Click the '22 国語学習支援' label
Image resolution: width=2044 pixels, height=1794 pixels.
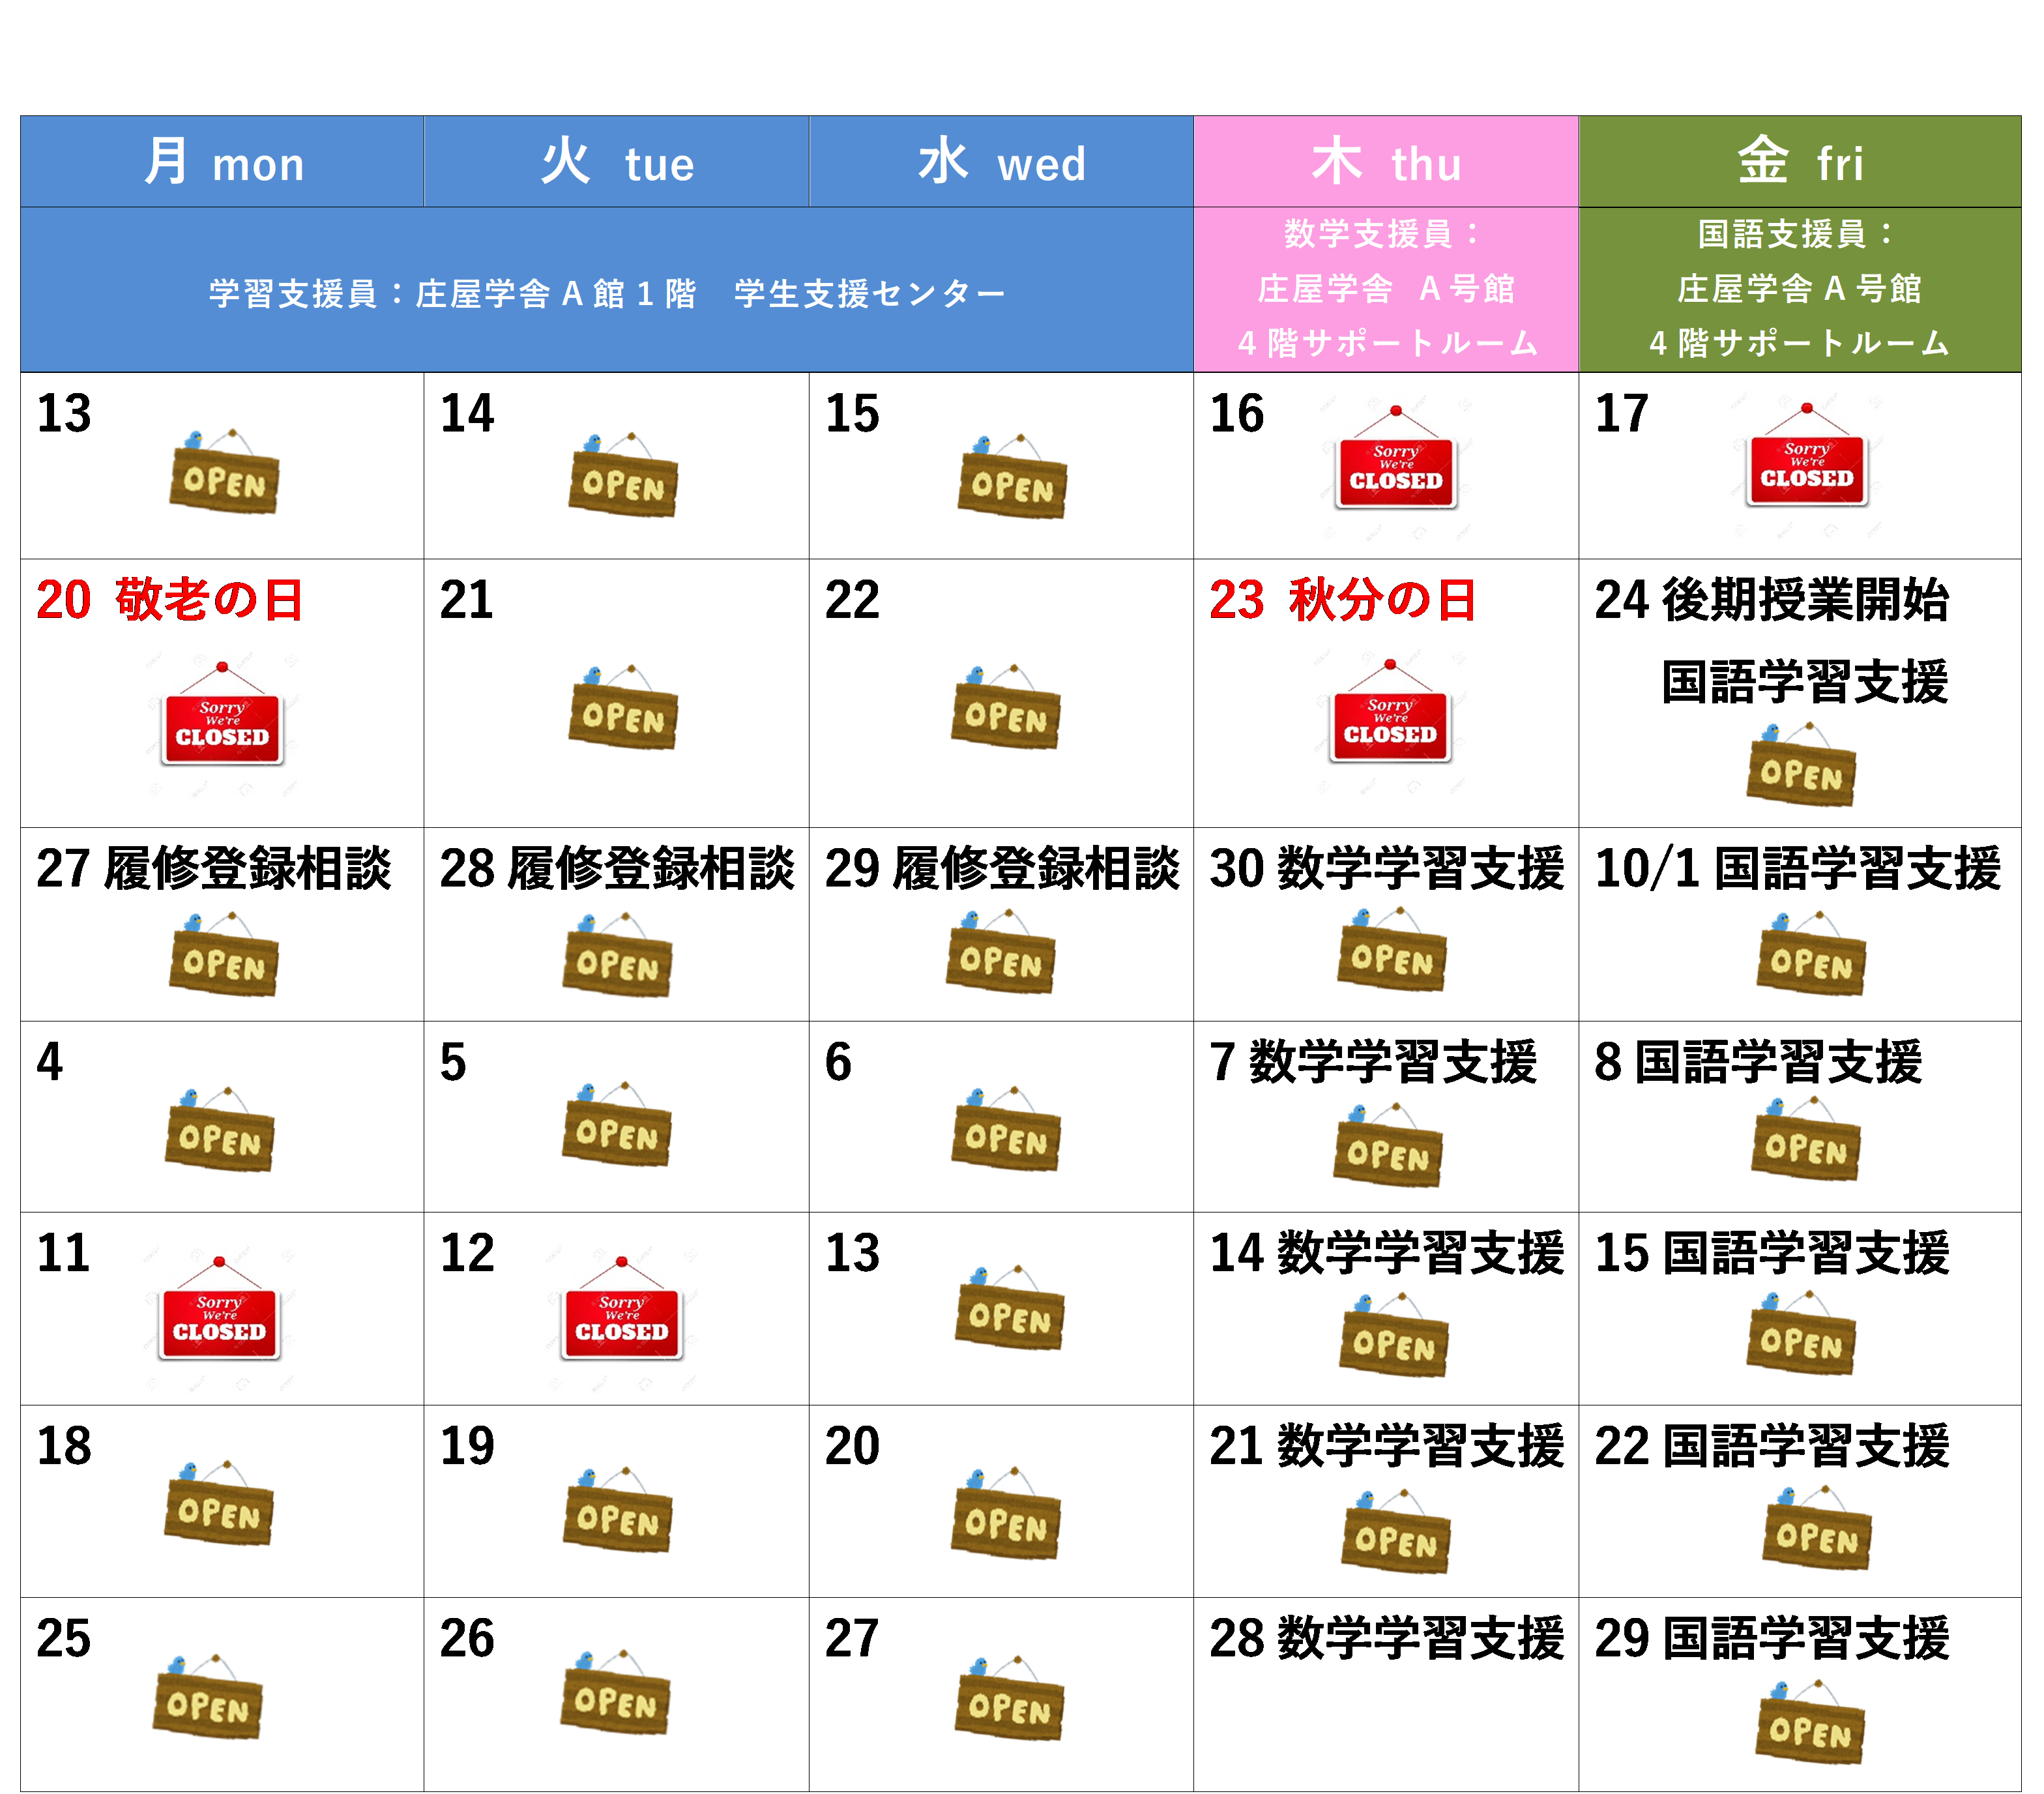[1772, 1446]
